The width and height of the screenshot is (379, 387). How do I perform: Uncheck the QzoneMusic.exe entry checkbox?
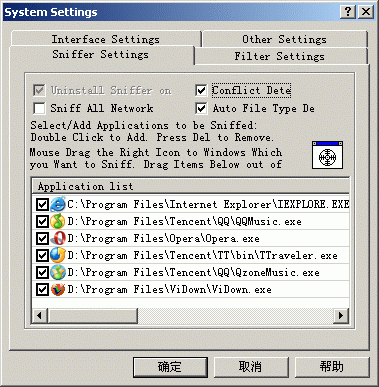[x=42, y=272]
